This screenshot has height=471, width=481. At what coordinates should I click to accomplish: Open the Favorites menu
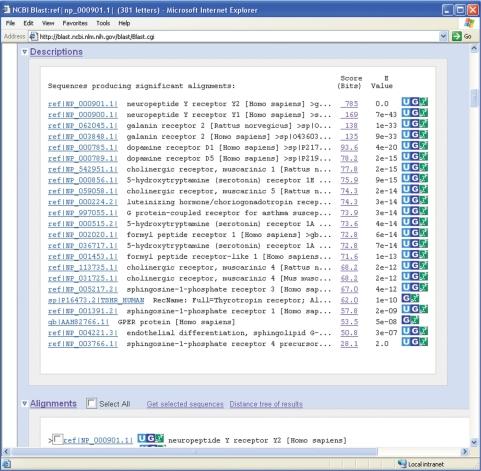[75, 23]
